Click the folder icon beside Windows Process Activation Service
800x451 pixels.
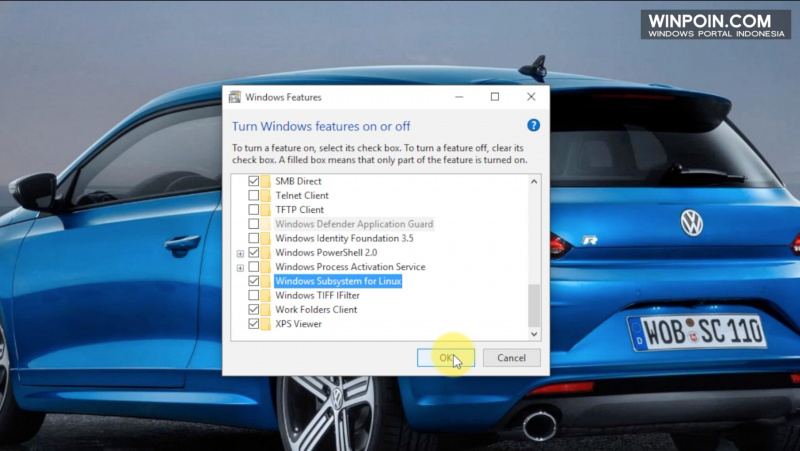tap(265, 267)
